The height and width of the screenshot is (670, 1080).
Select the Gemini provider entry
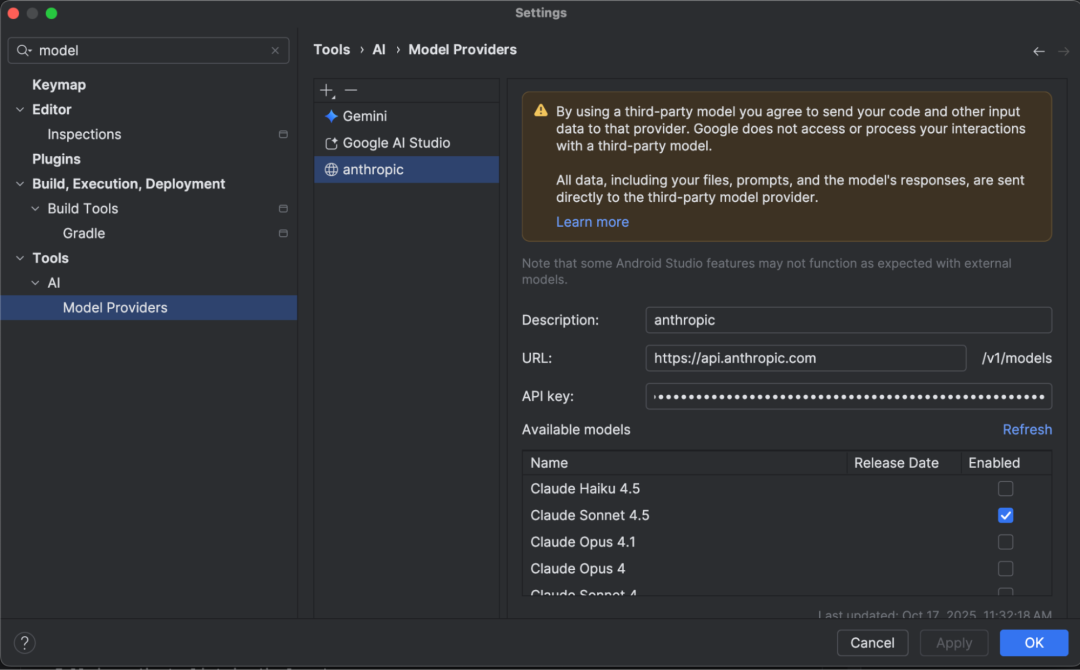point(365,116)
